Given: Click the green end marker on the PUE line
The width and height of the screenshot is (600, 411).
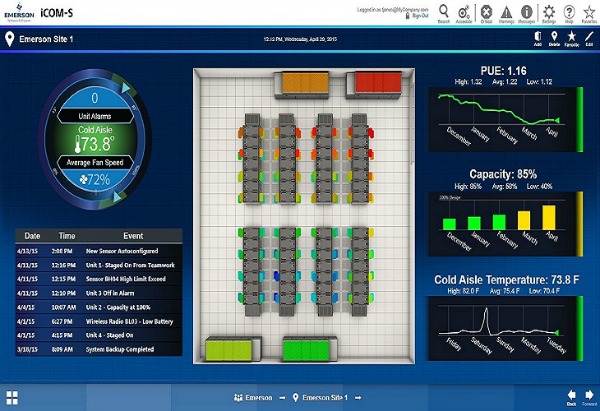Looking at the screenshot, I should click(x=558, y=121).
